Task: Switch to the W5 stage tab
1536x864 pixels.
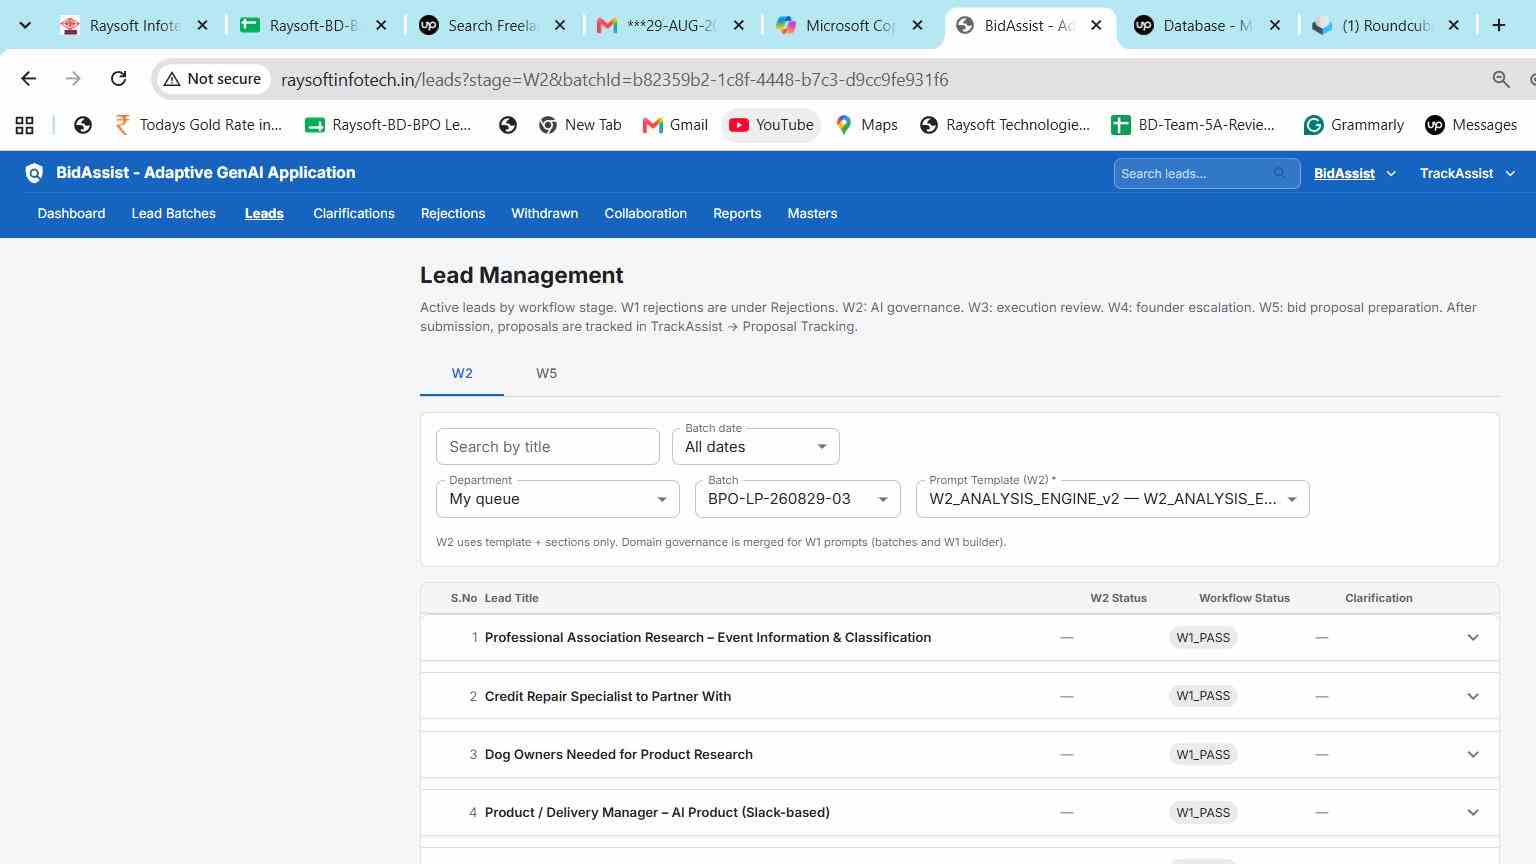Action: click(546, 373)
